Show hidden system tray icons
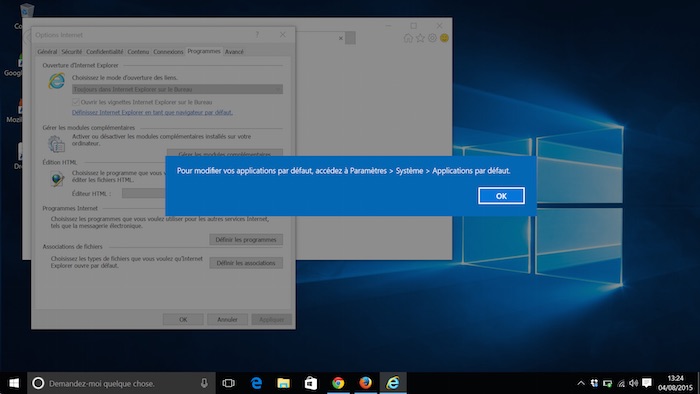 point(581,383)
